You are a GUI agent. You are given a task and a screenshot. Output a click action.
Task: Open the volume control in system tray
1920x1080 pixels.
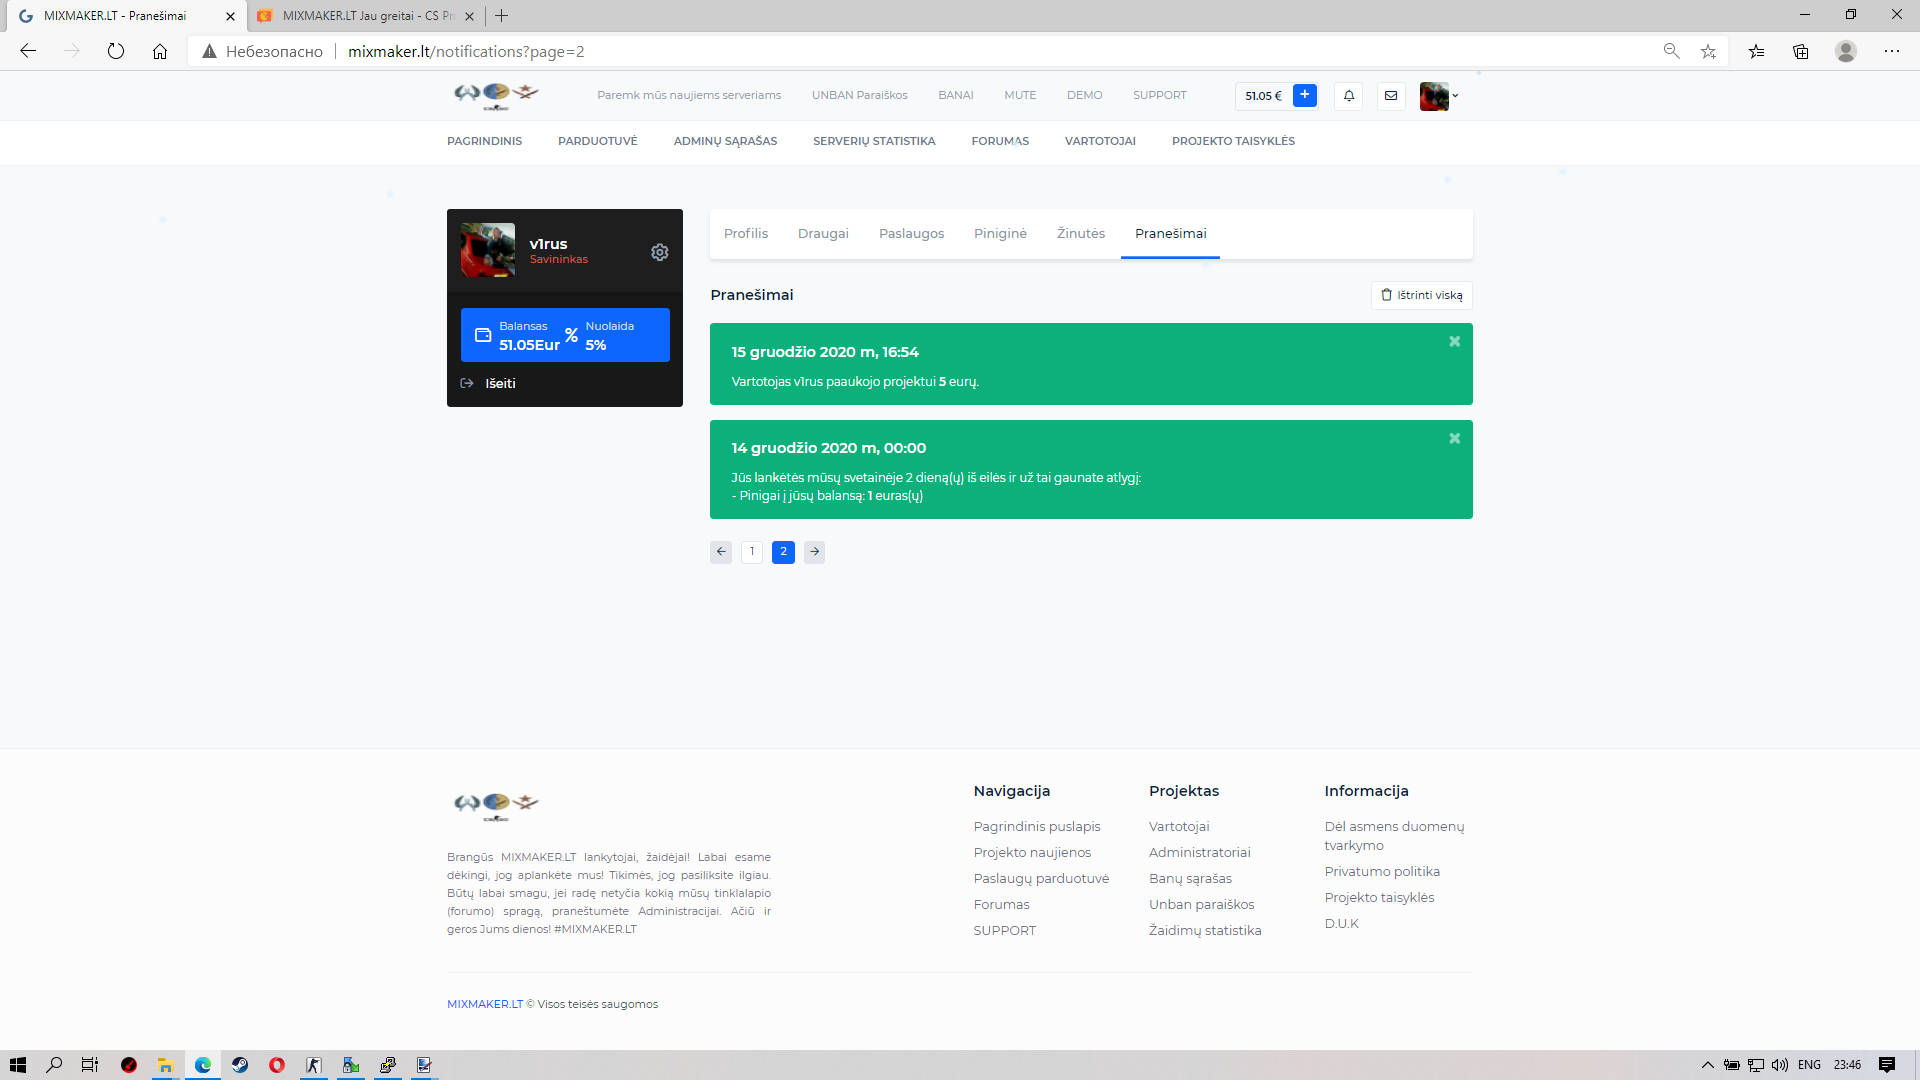click(x=1780, y=1065)
